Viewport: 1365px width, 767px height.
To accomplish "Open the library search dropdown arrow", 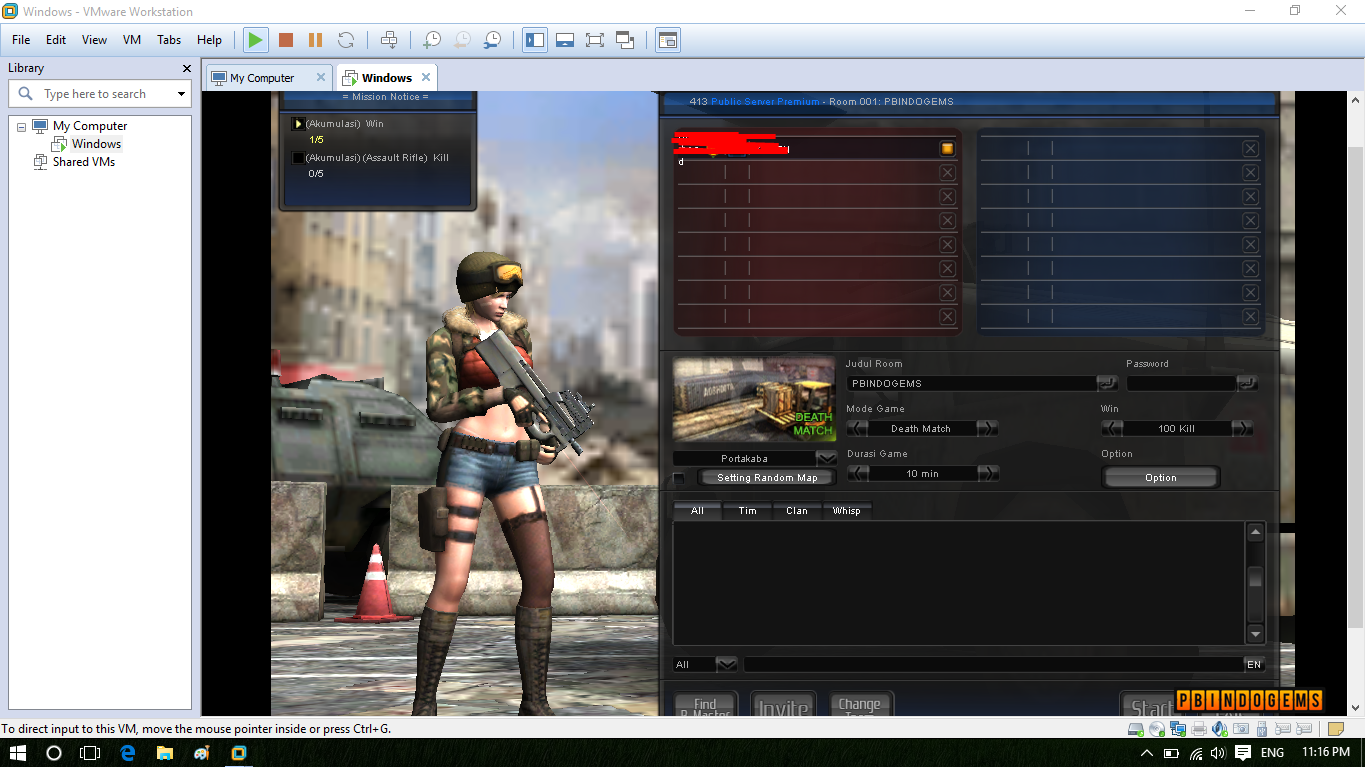I will tap(181, 94).
